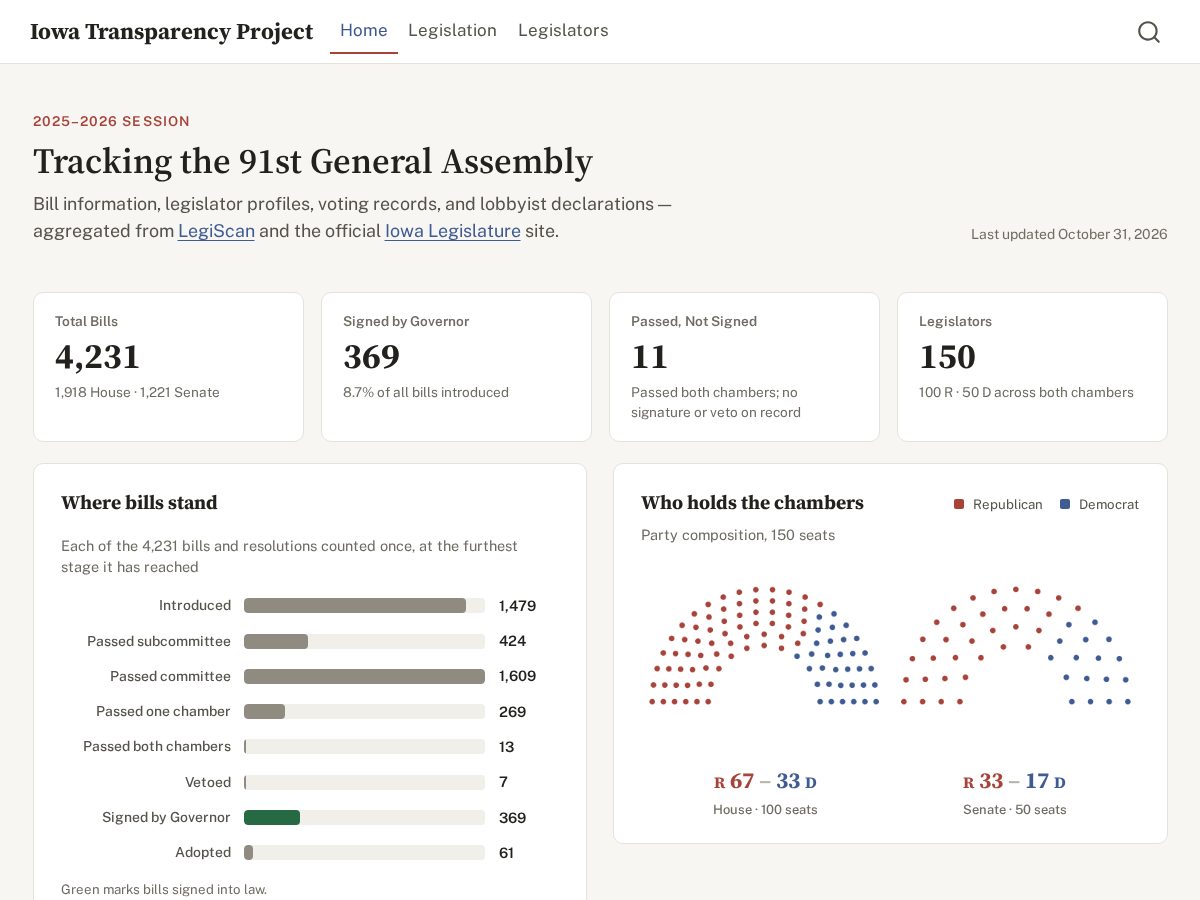
Task: Click the 'Senate · 50 seats' caption
Action: point(1015,810)
